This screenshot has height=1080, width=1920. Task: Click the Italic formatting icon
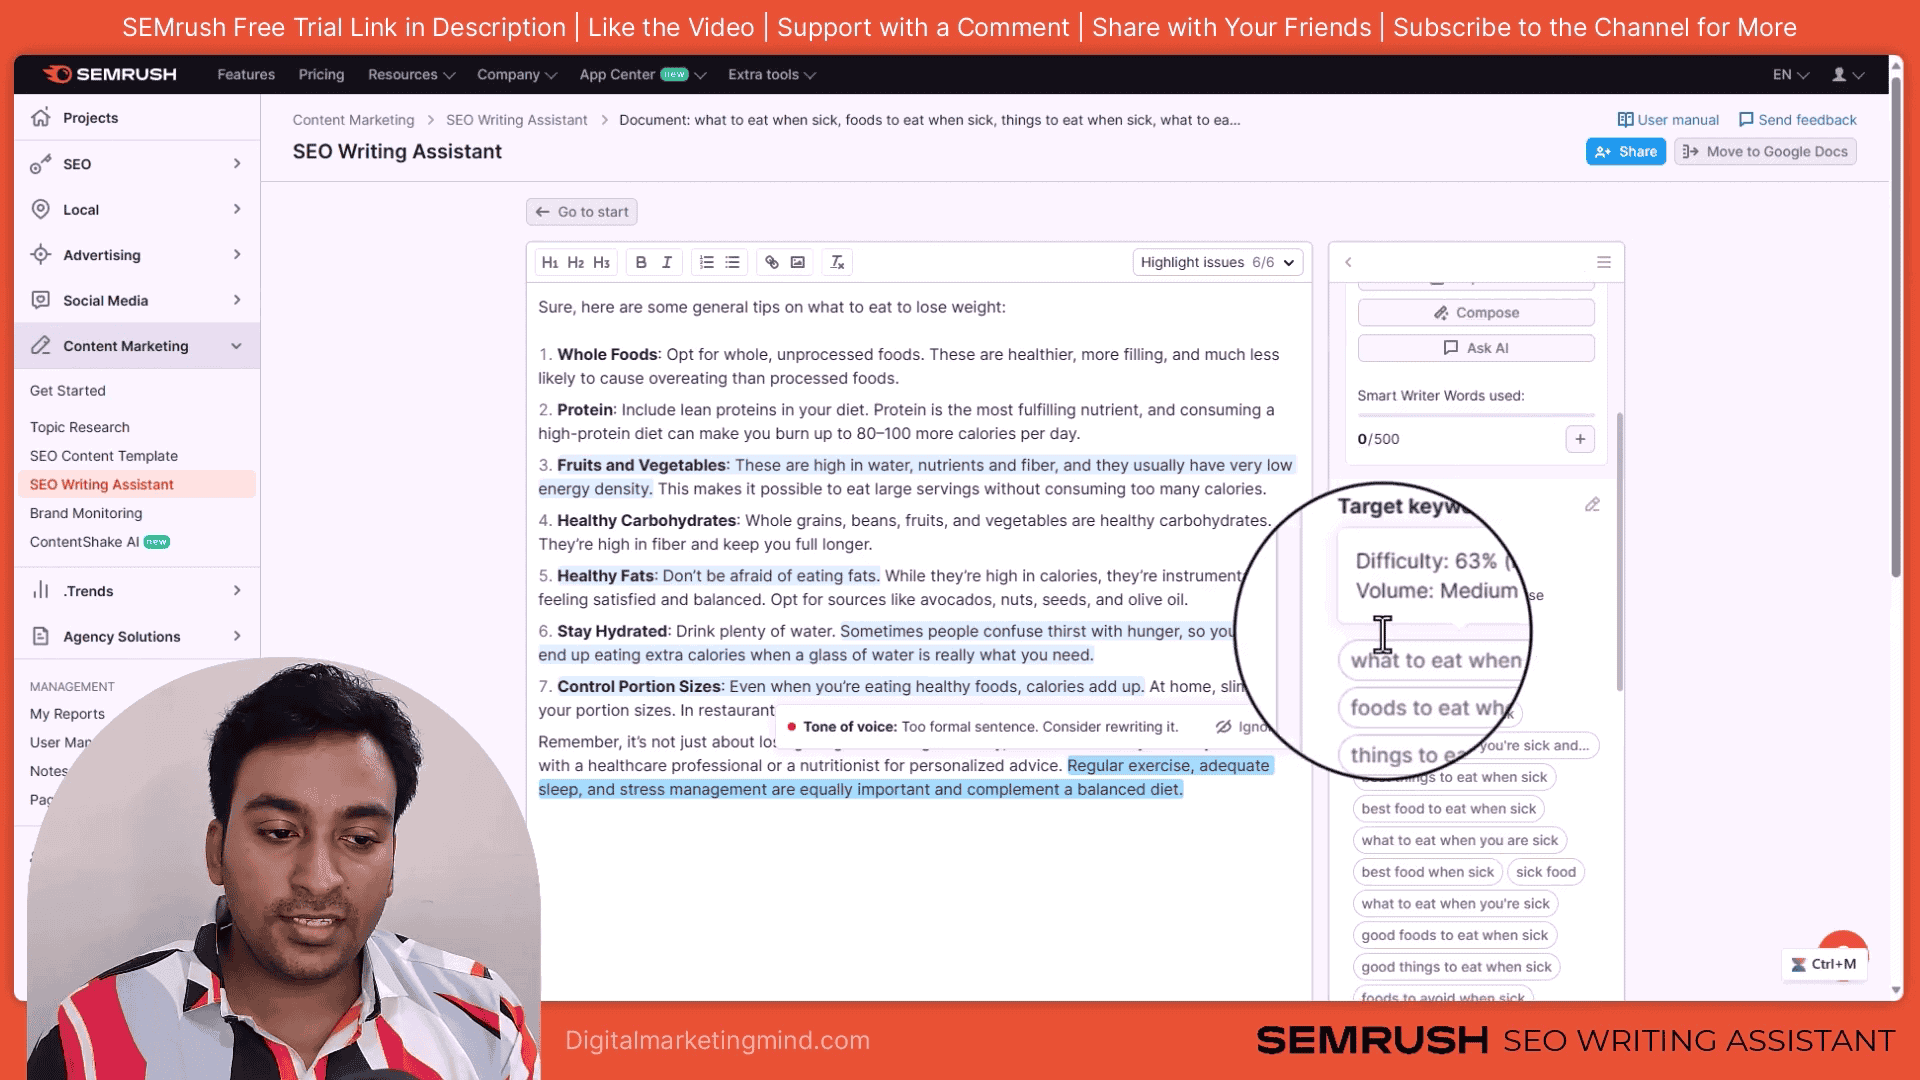pos(667,262)
